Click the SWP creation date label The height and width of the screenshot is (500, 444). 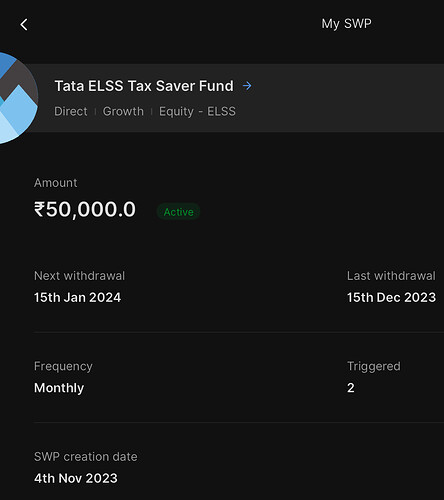(x=86, y=457)
